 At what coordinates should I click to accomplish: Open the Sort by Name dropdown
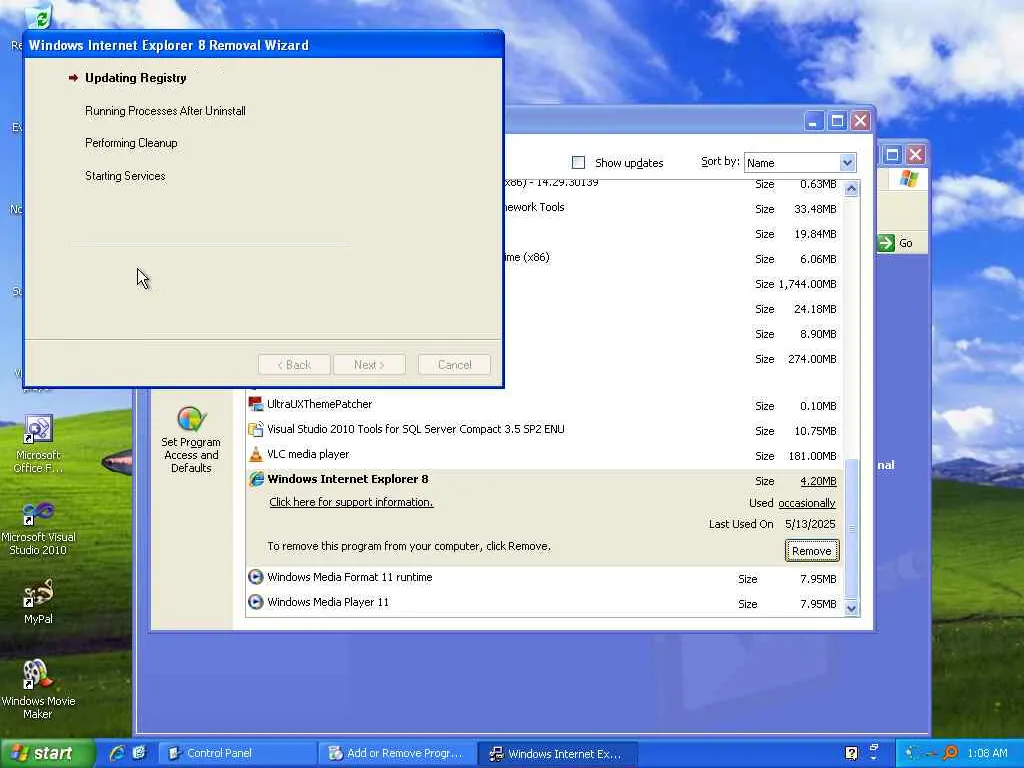coord(847,163)
